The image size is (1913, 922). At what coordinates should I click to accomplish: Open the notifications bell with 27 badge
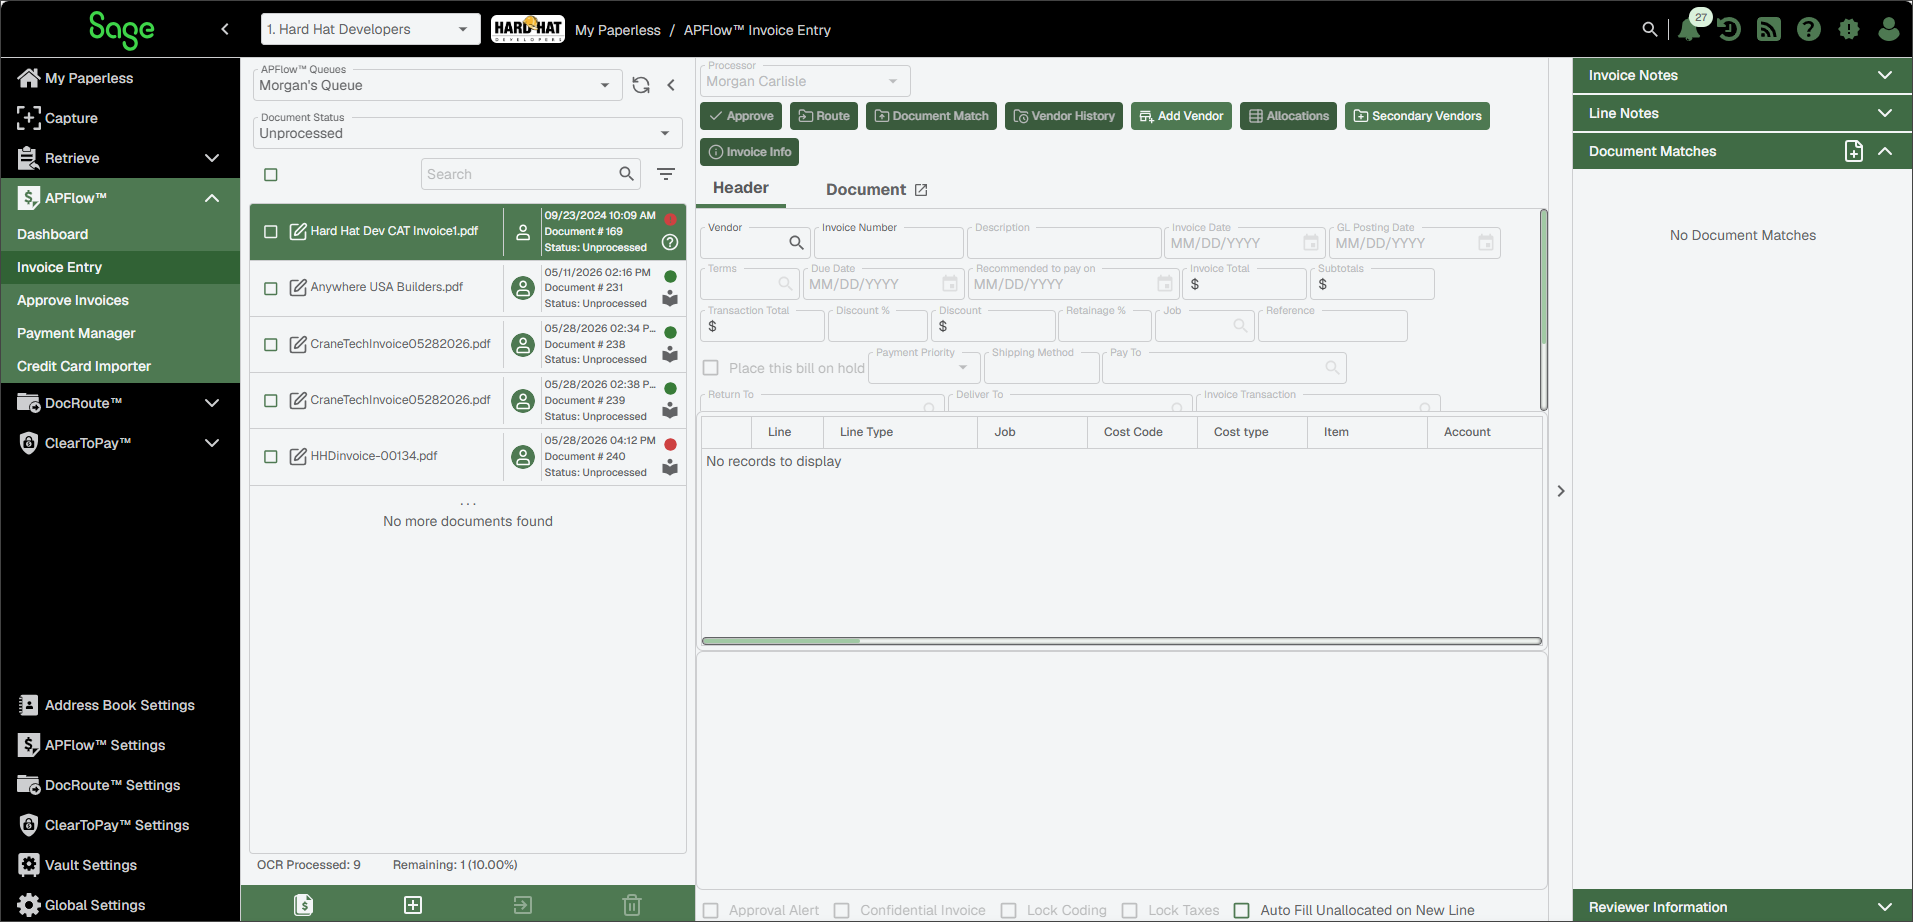click(x=1690, y=29)
